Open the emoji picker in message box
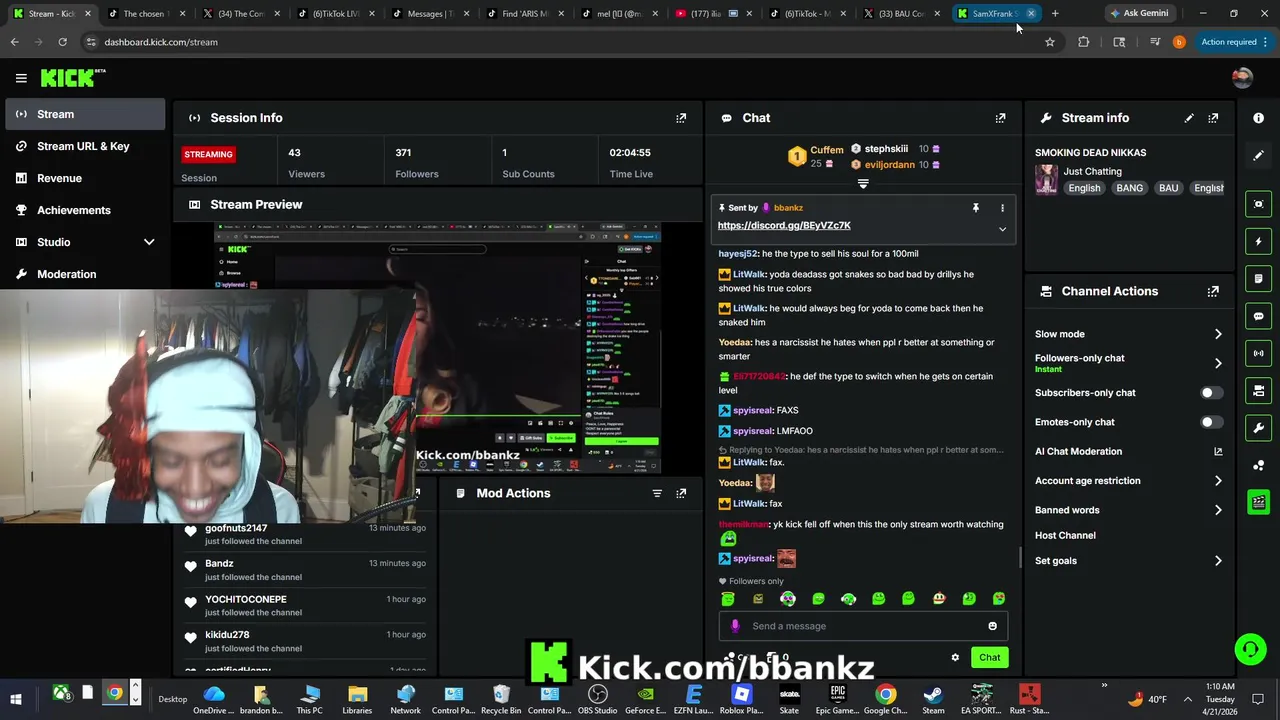The height and width of the screenshot is (720, 1280). (x=992, y=626)
